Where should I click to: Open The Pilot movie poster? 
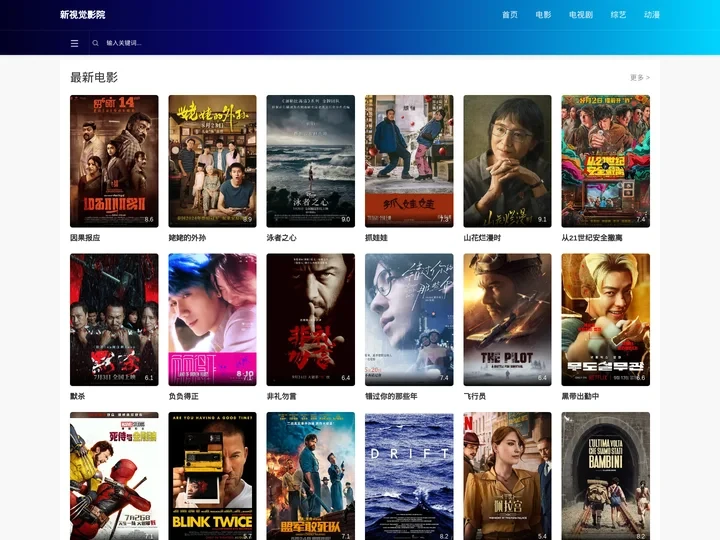[507, 320]
